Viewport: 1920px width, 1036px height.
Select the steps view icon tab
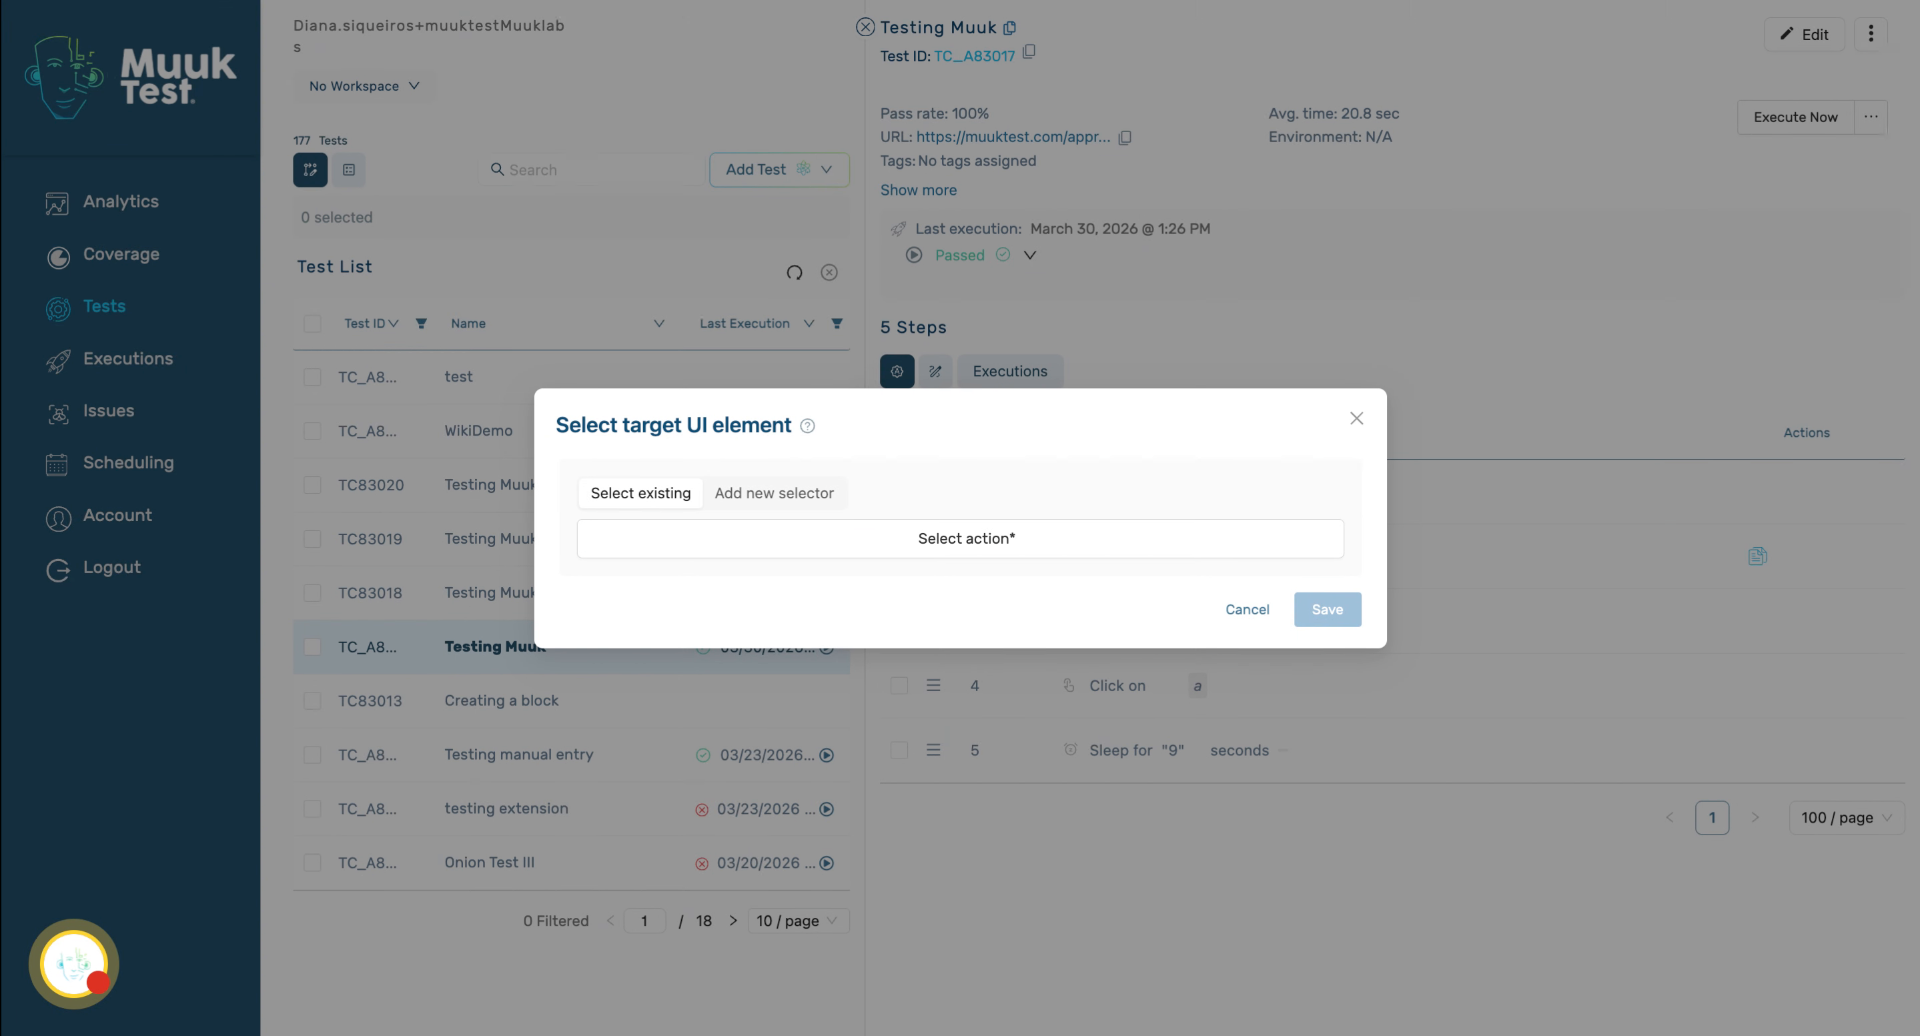pos(897,371)
